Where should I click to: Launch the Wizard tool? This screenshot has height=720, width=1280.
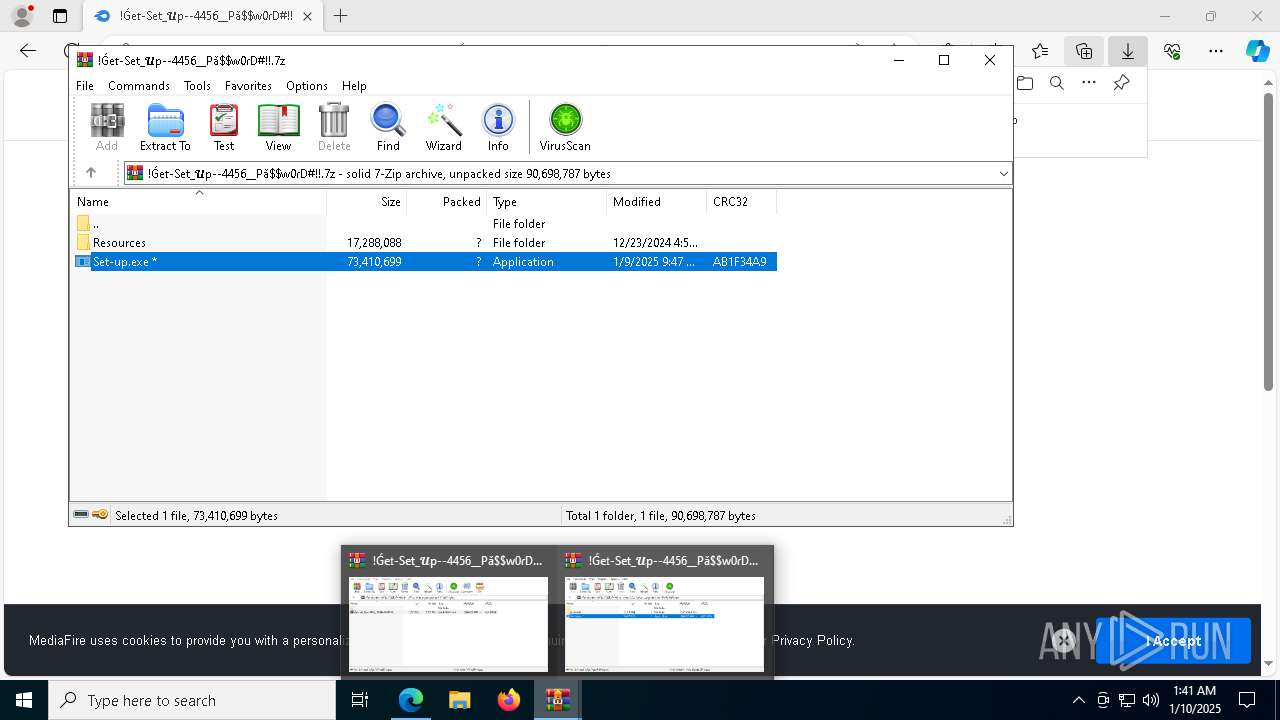coord(443,127)
